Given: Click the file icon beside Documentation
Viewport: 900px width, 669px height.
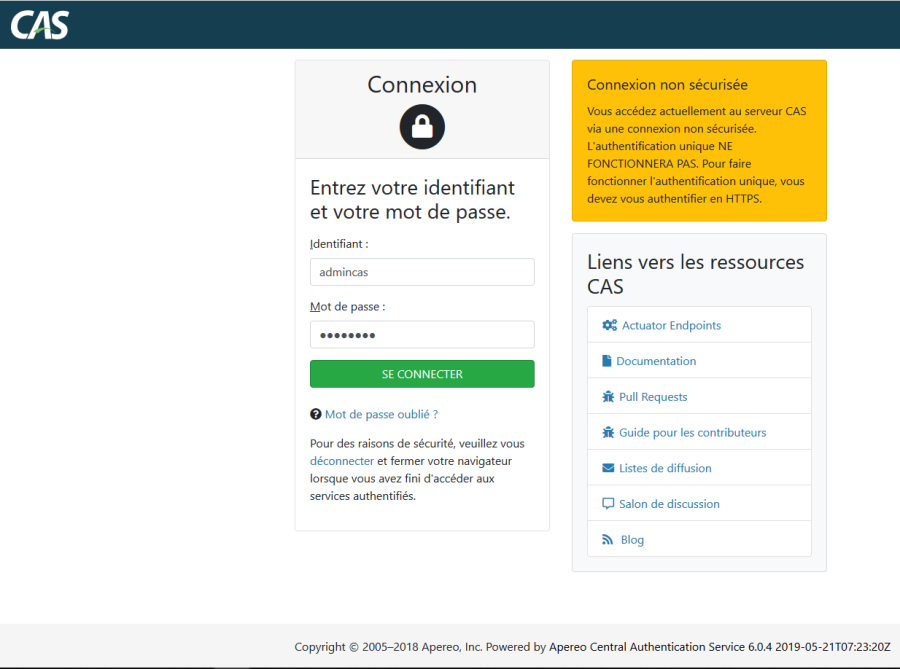Looking at the screenshot, I should pos(607,361).
